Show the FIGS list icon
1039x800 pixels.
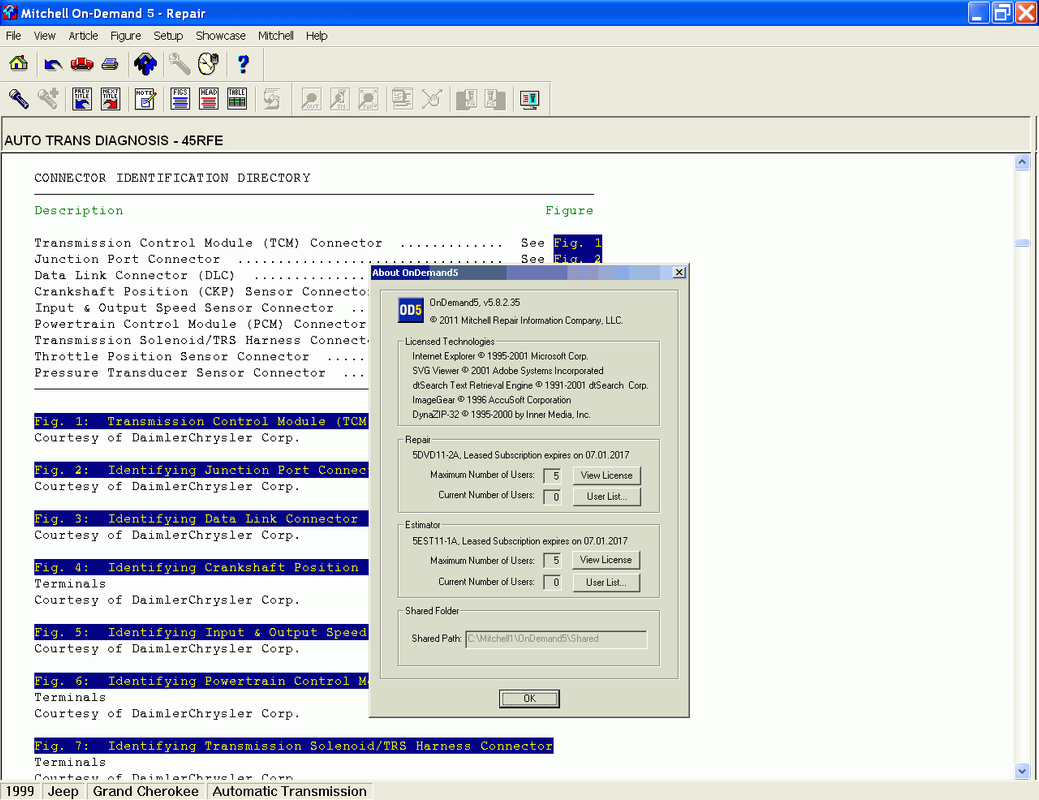click(x=180, y=99)
